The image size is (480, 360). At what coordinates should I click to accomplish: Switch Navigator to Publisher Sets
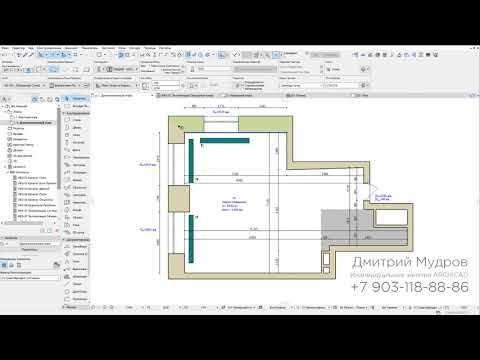coord(57,99)
